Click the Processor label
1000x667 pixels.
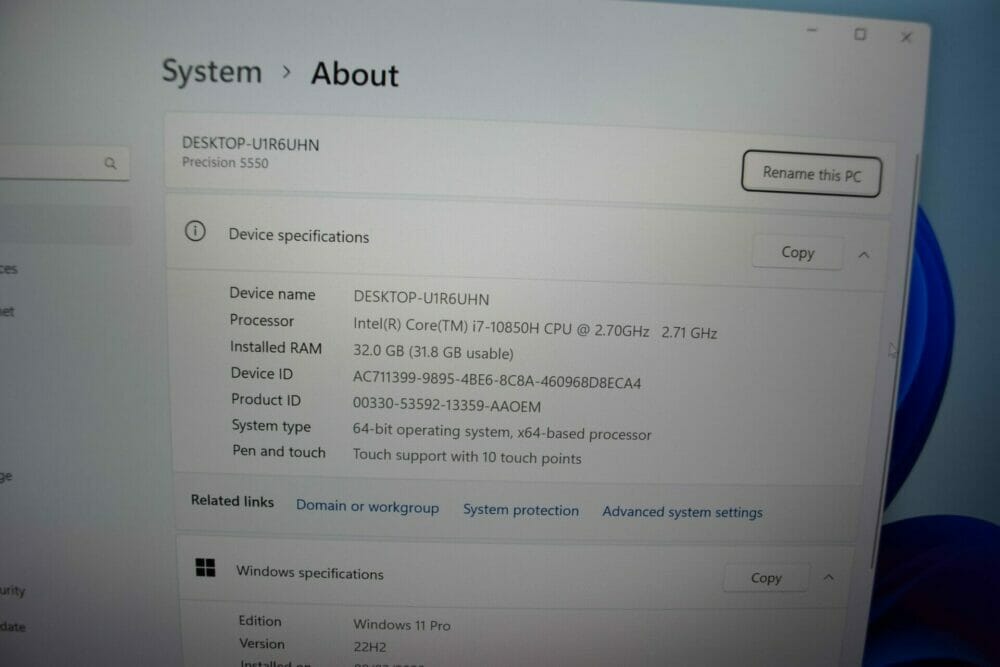261,320
